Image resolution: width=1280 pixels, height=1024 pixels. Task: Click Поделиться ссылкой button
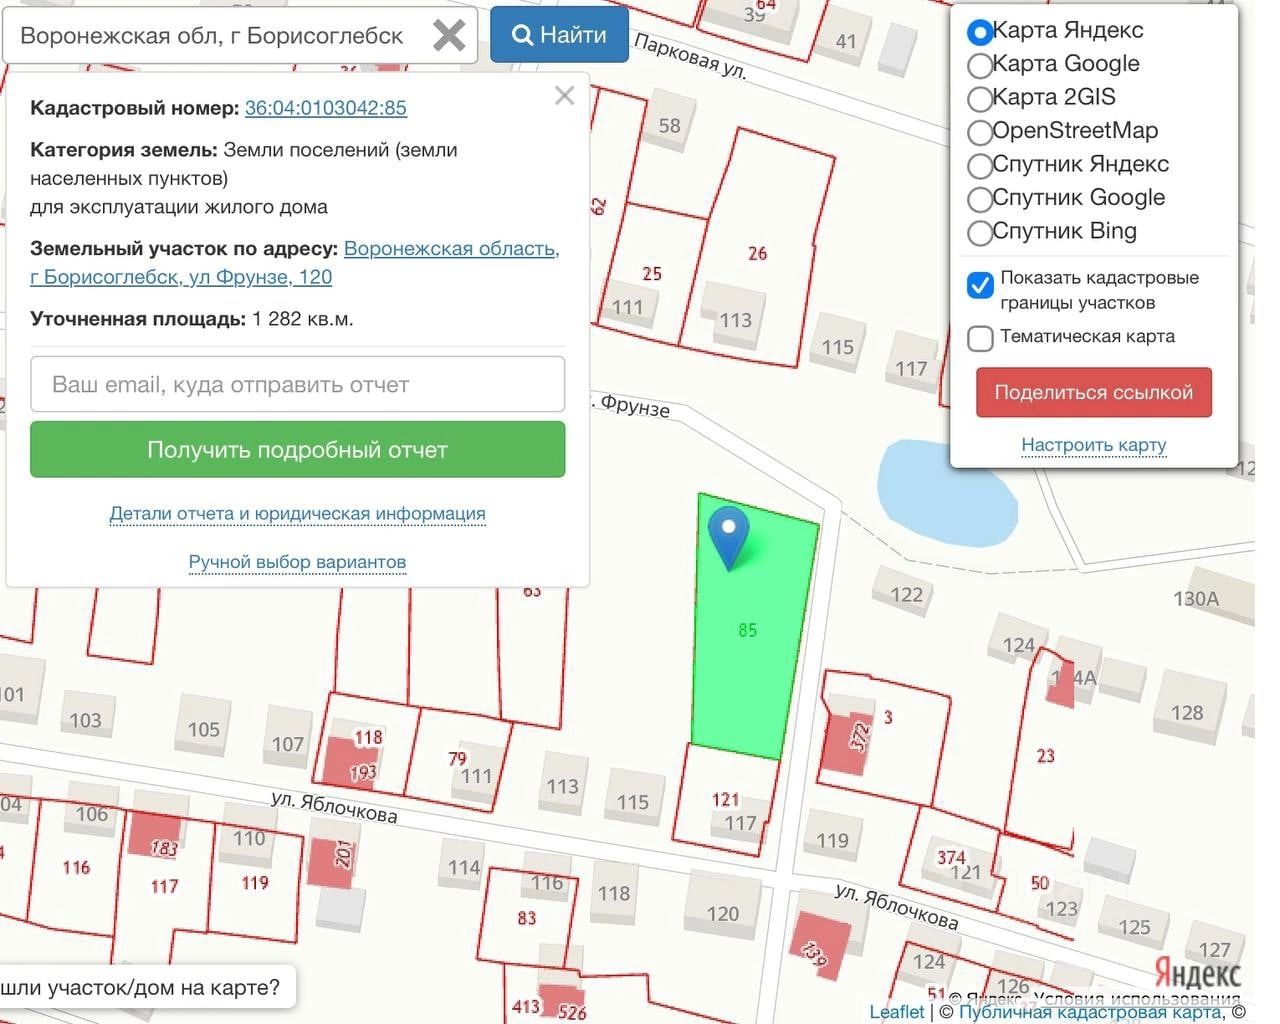[1094, 392]
